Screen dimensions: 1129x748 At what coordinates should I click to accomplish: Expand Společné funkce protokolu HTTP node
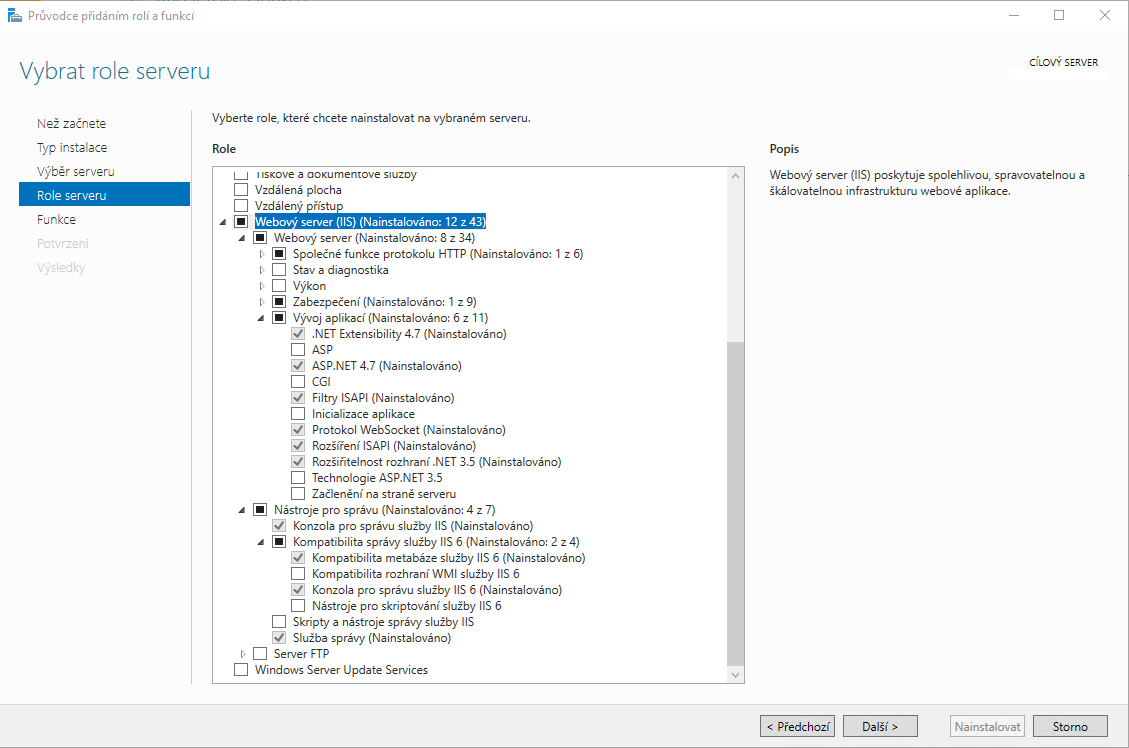261,254
